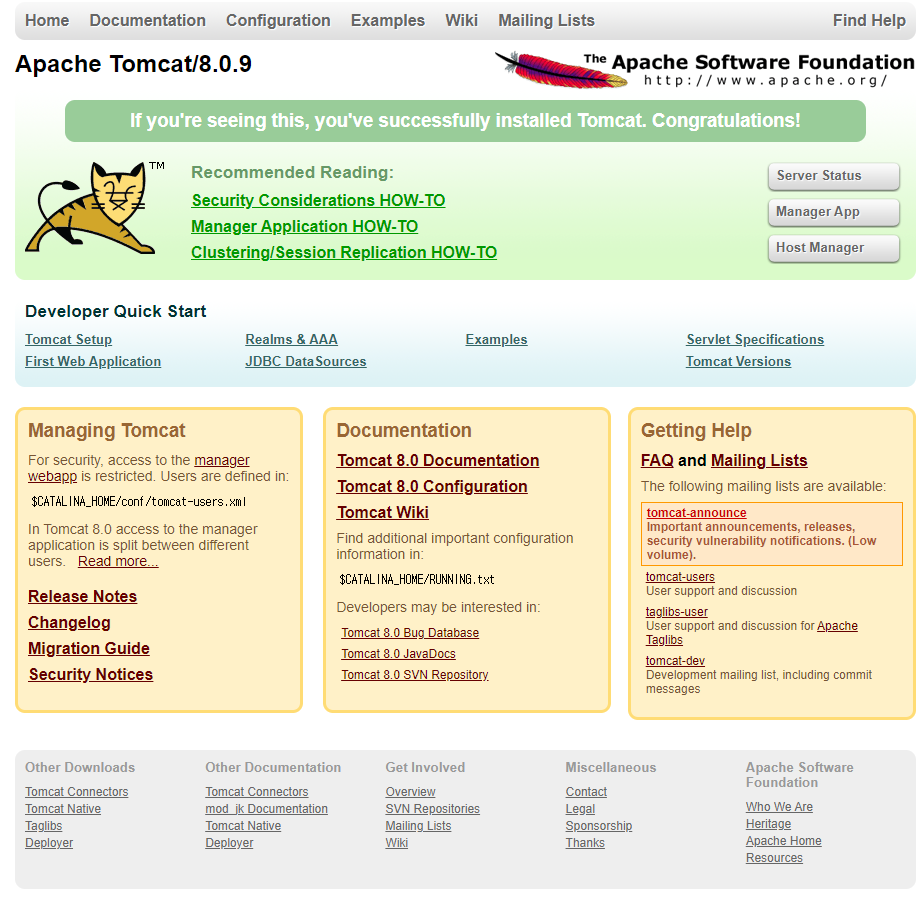The height and width of the screenshot is (898, 923).
Task: Open the taglibs-user mailing list link
Action: (x=677, y=613)
